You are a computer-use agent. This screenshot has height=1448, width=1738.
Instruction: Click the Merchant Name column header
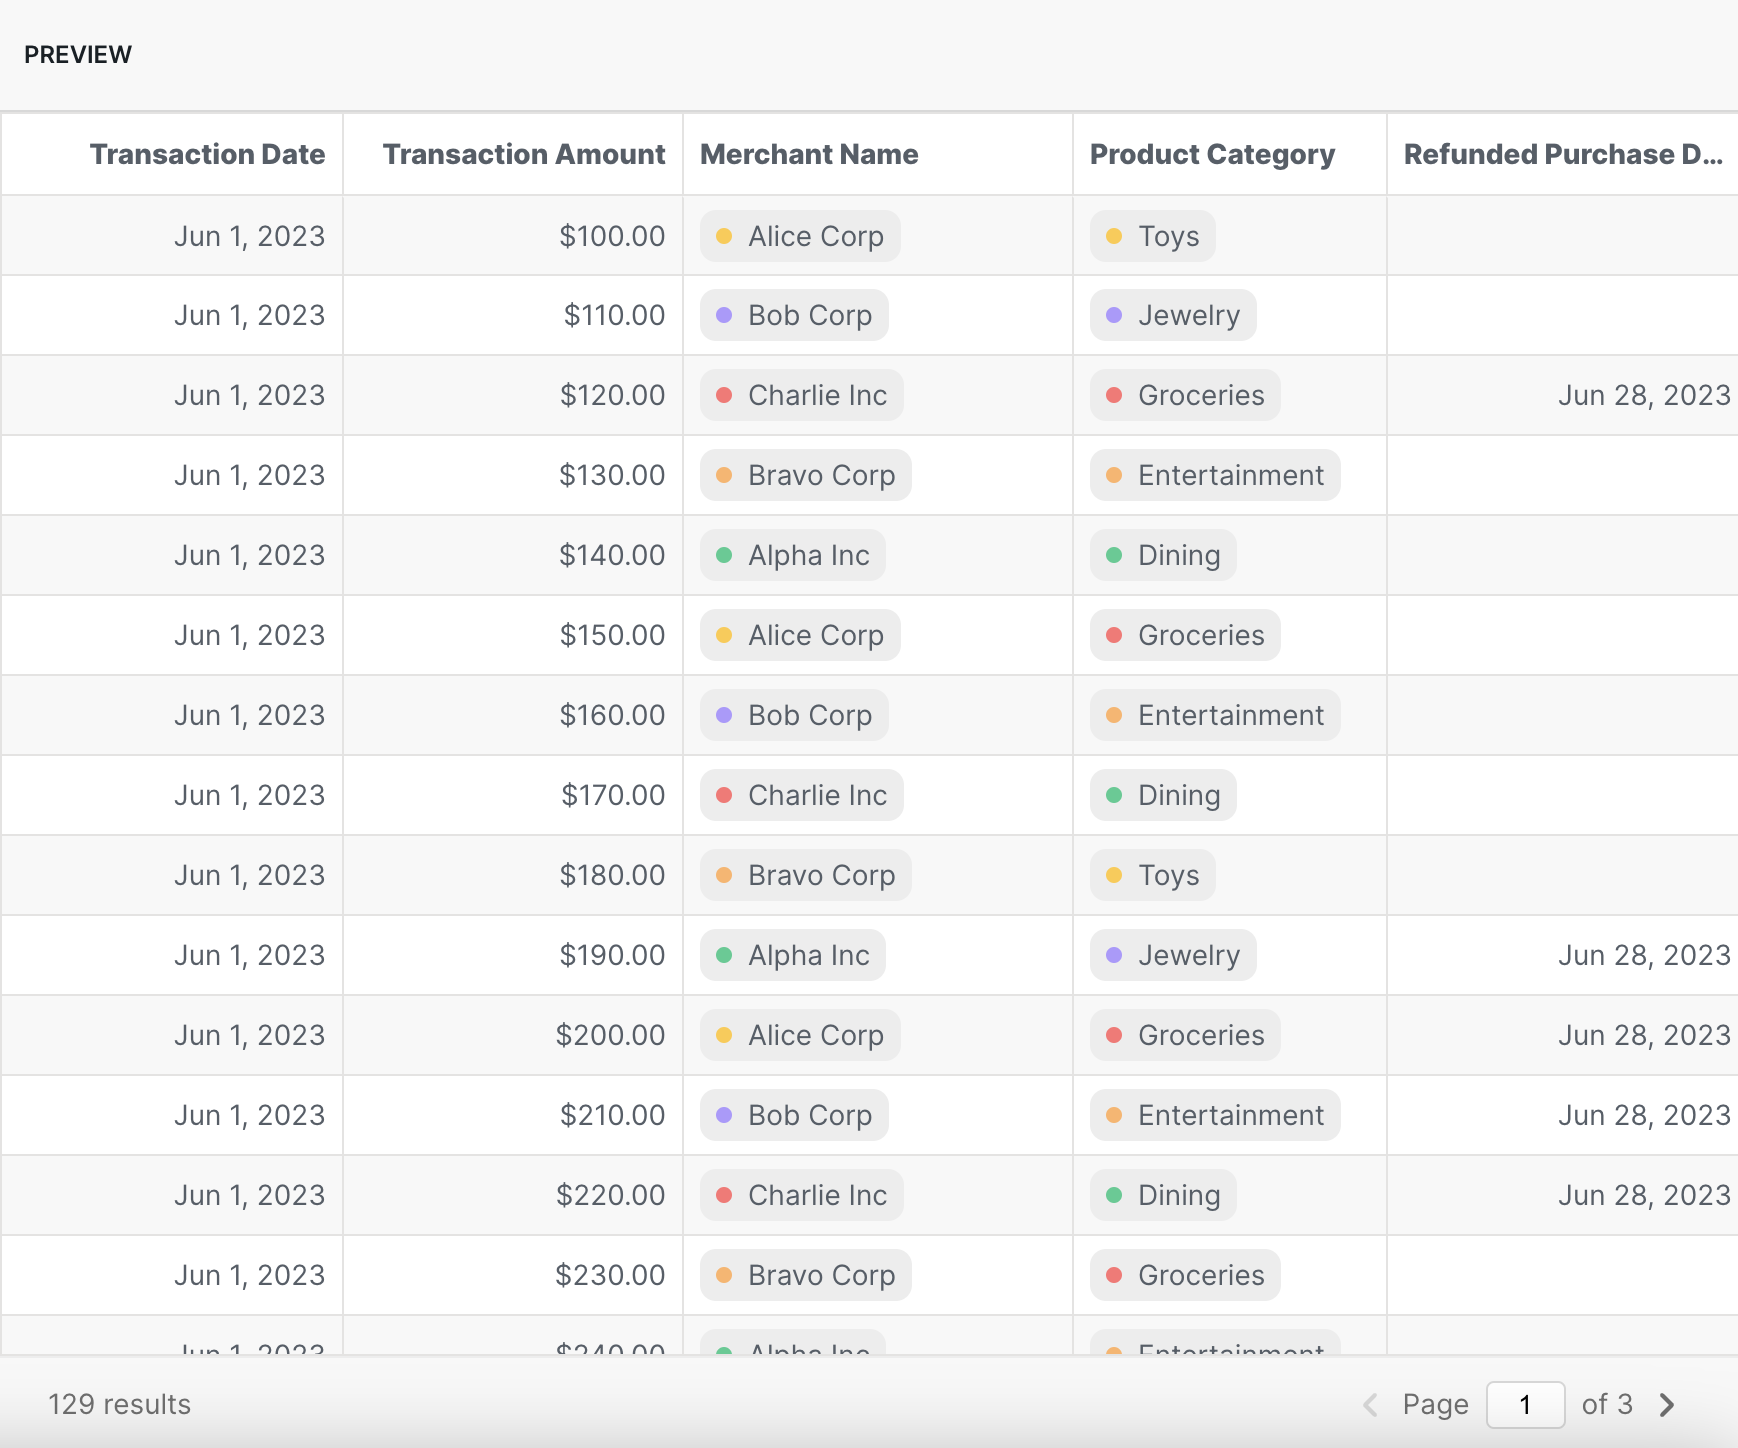[809, 154]
